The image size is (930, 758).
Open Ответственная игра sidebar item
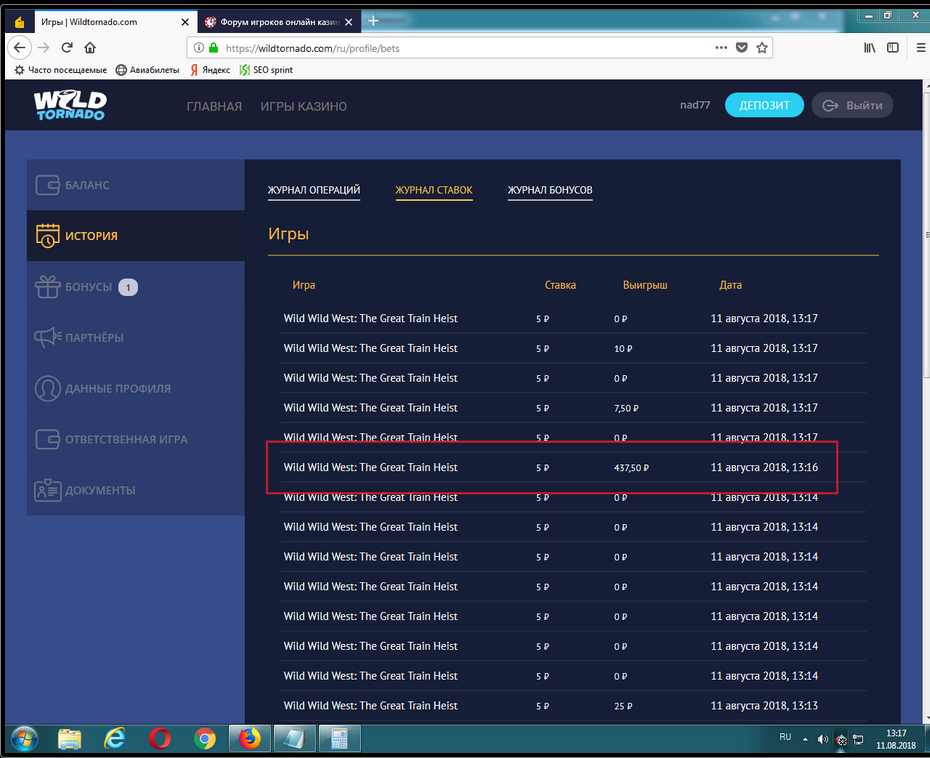pos(136,439)
